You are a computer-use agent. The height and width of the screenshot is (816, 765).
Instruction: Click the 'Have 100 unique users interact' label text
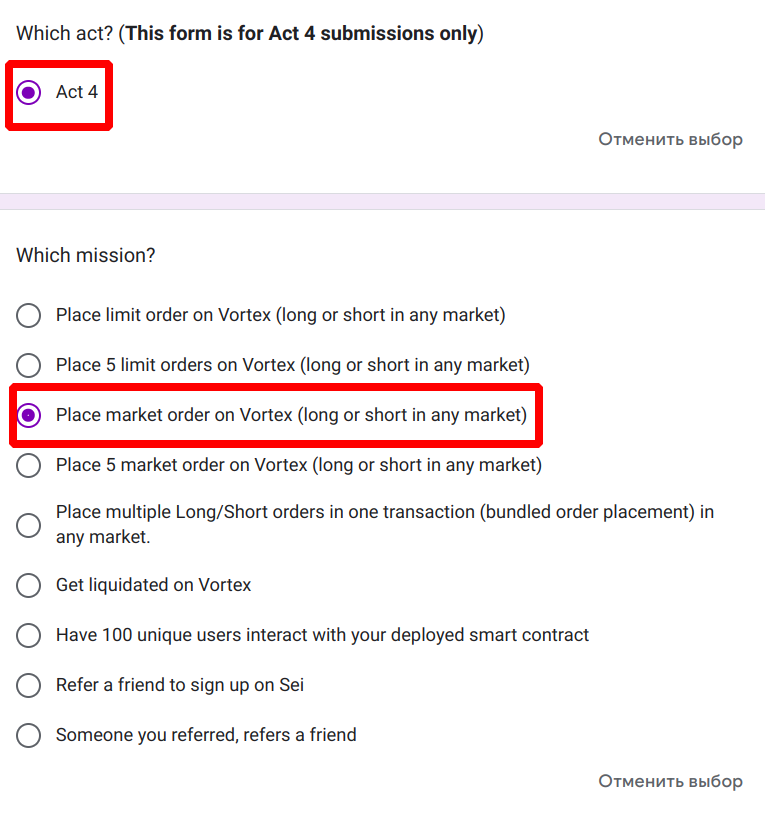[x=322, y=635]
